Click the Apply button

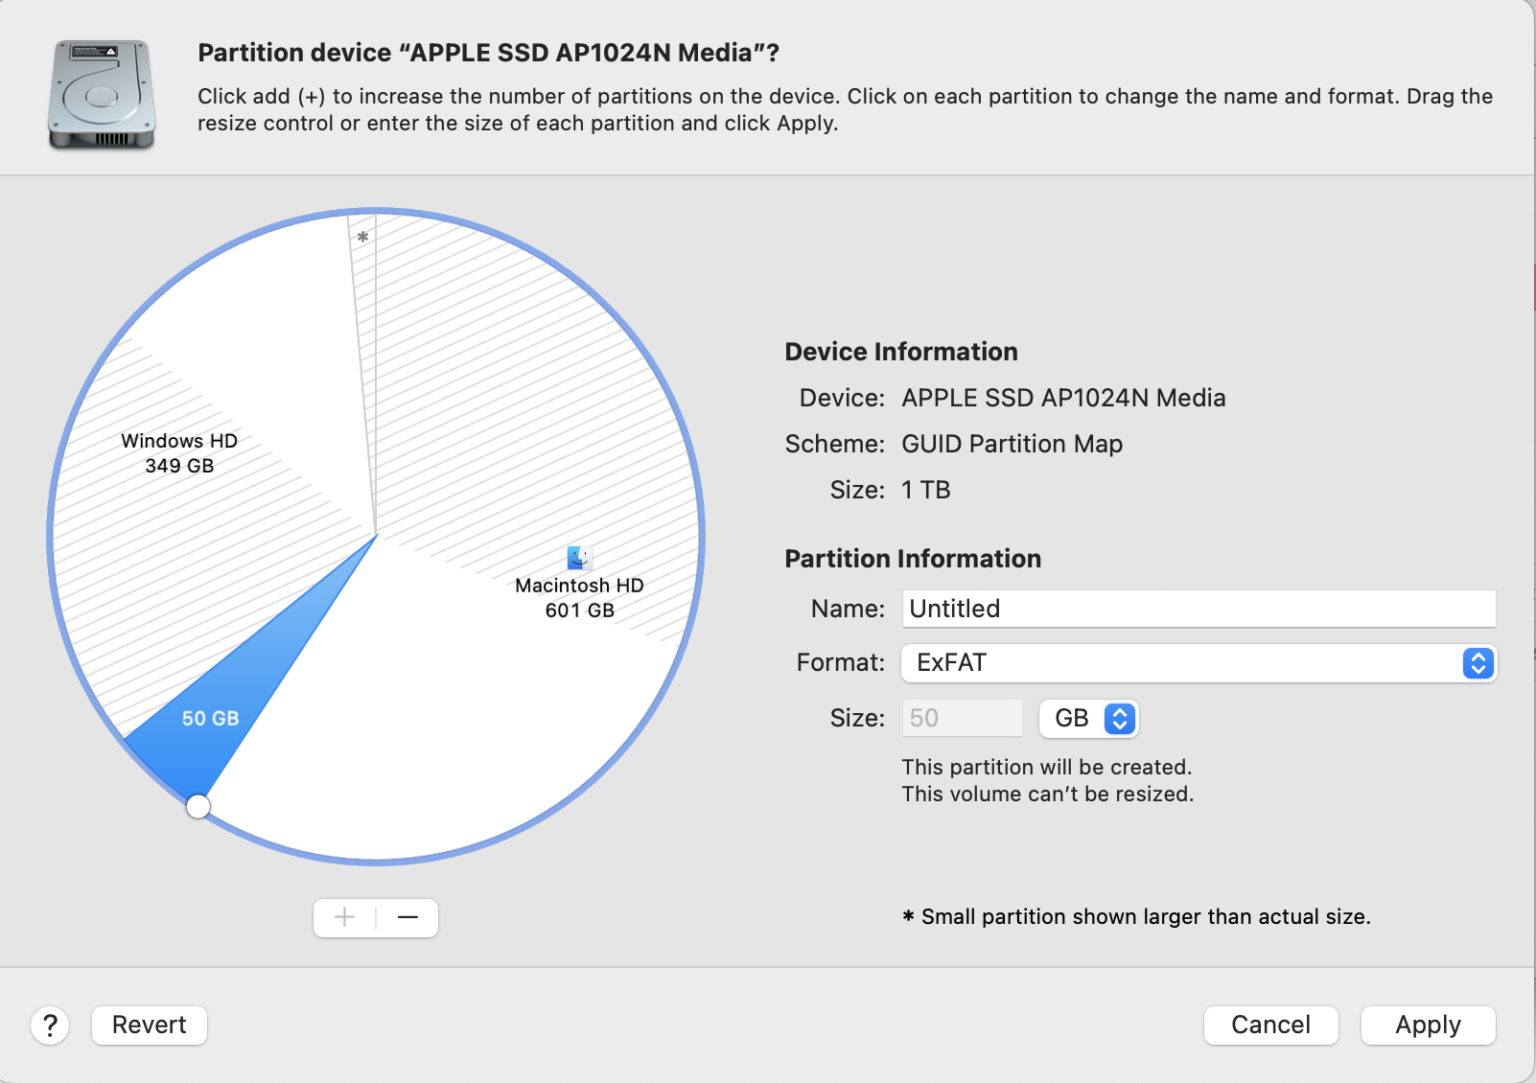pyautogui.click(x=1427, y=1025)
